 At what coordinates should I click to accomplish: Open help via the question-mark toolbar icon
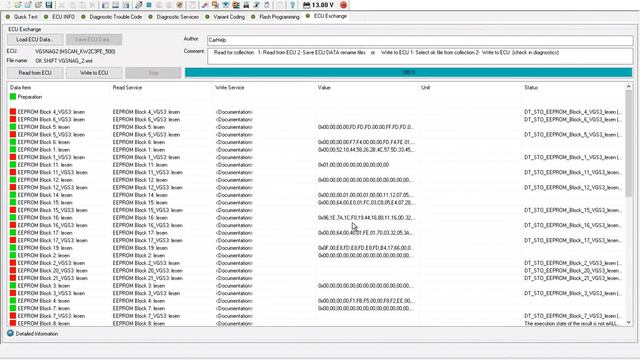[292, 5]
